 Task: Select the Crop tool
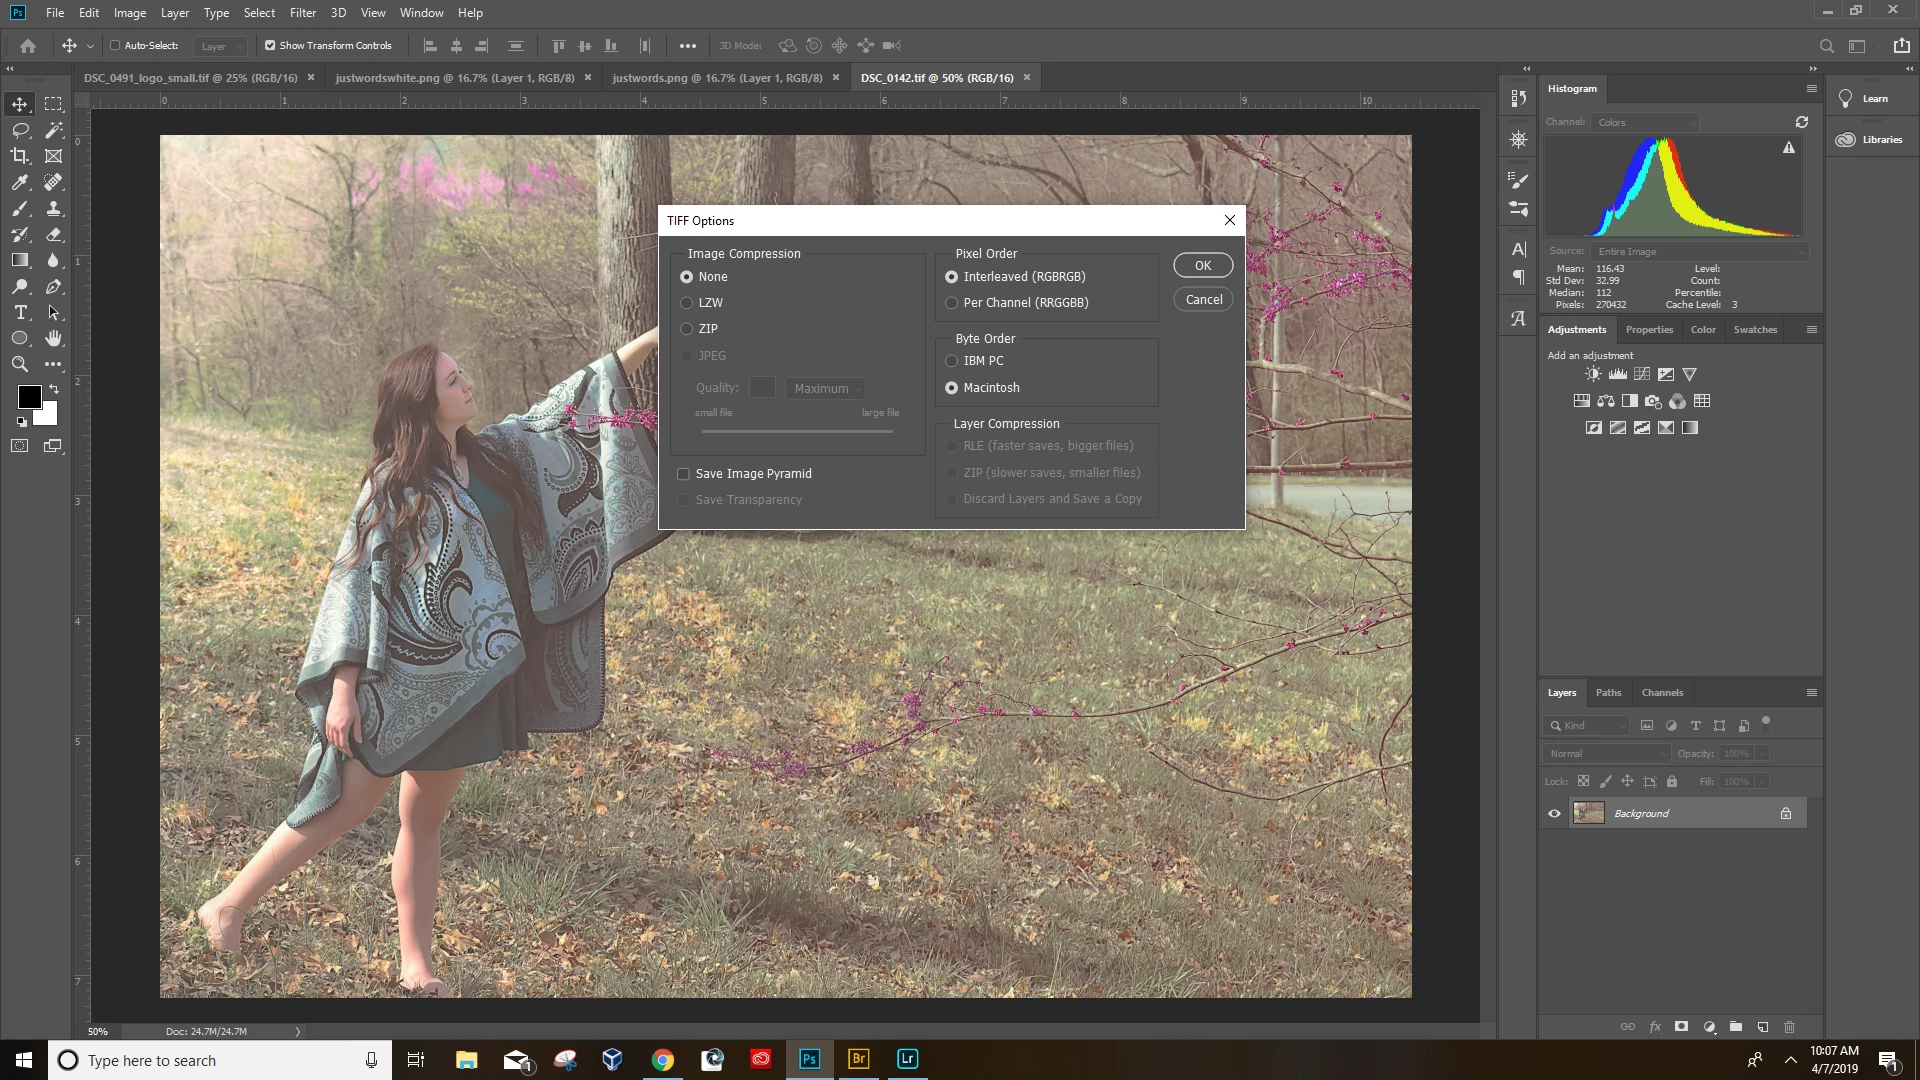(20, 156)
